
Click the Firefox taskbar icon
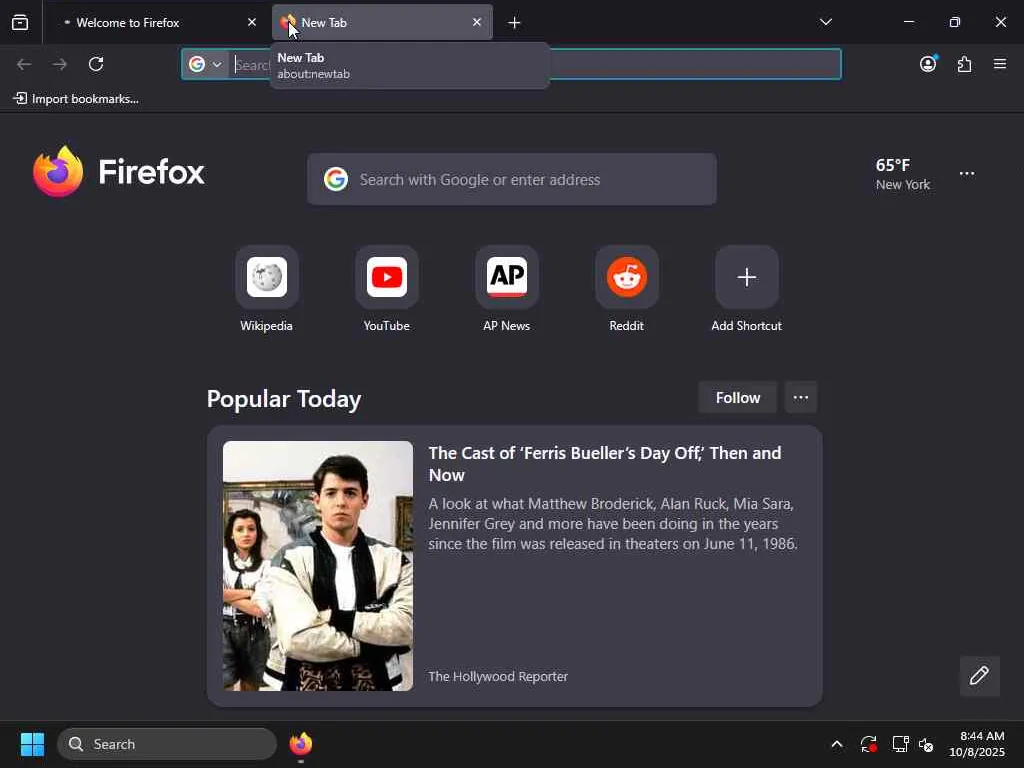coord(300,744)
